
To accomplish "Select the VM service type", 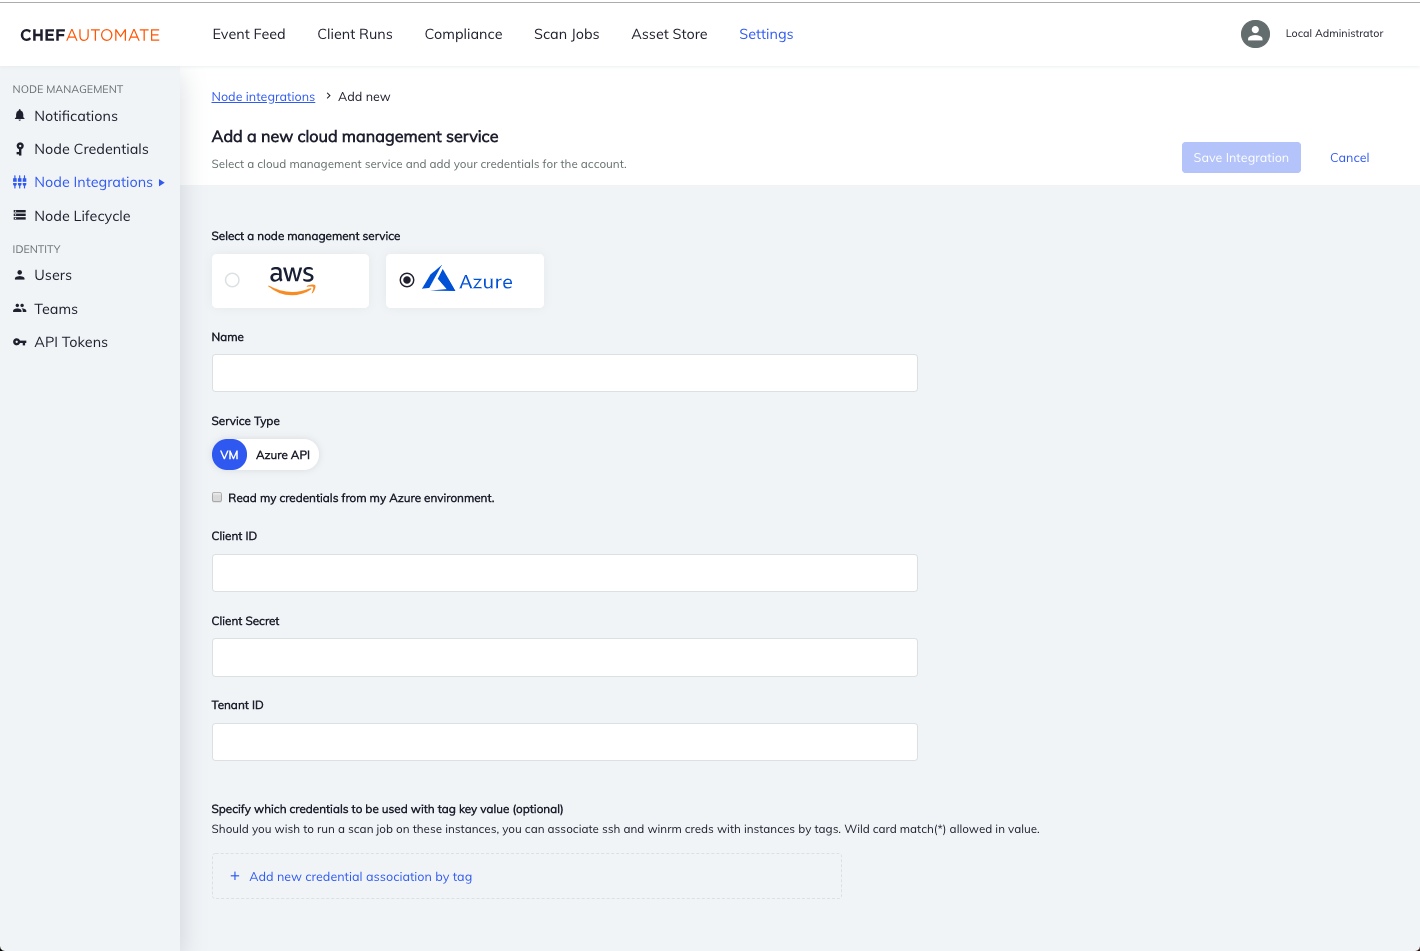I will tap(229, 454).
